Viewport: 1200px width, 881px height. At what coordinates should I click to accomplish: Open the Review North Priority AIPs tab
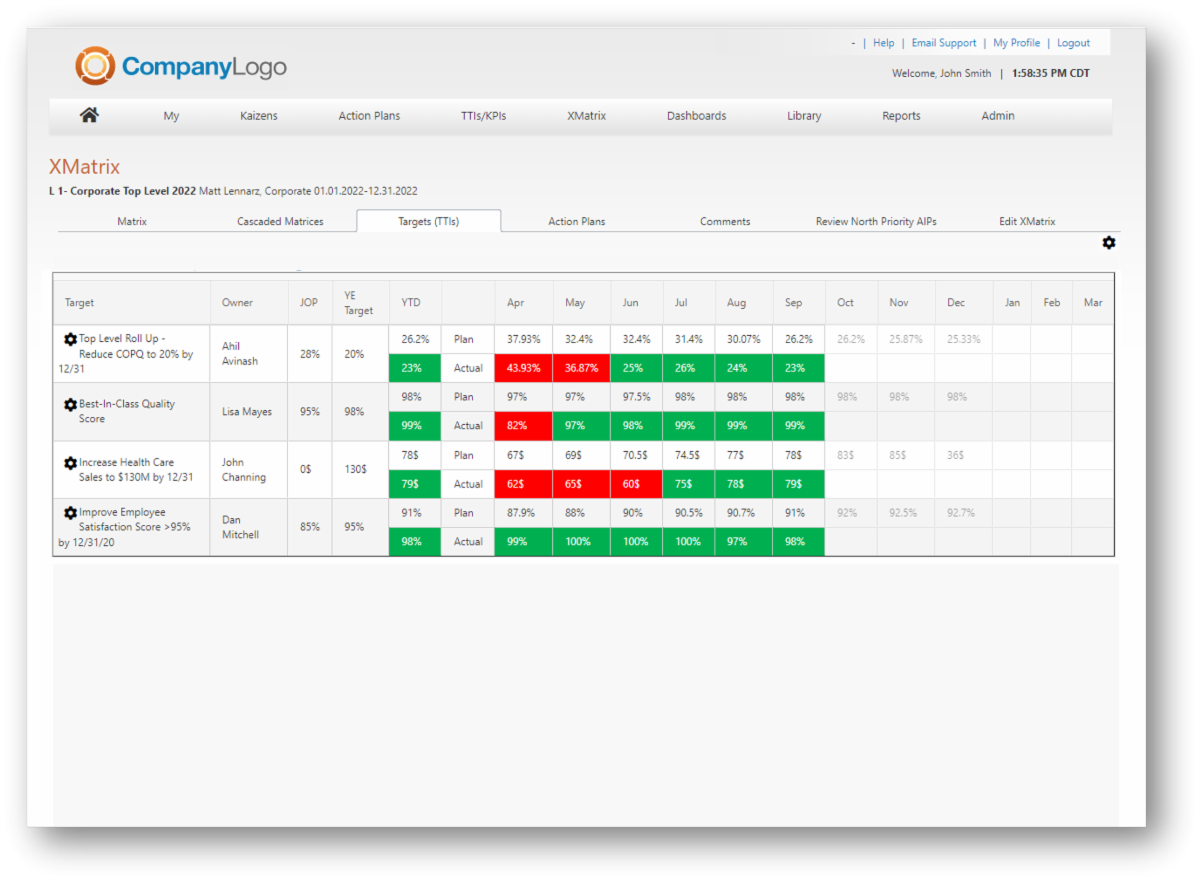pos(875,221)
